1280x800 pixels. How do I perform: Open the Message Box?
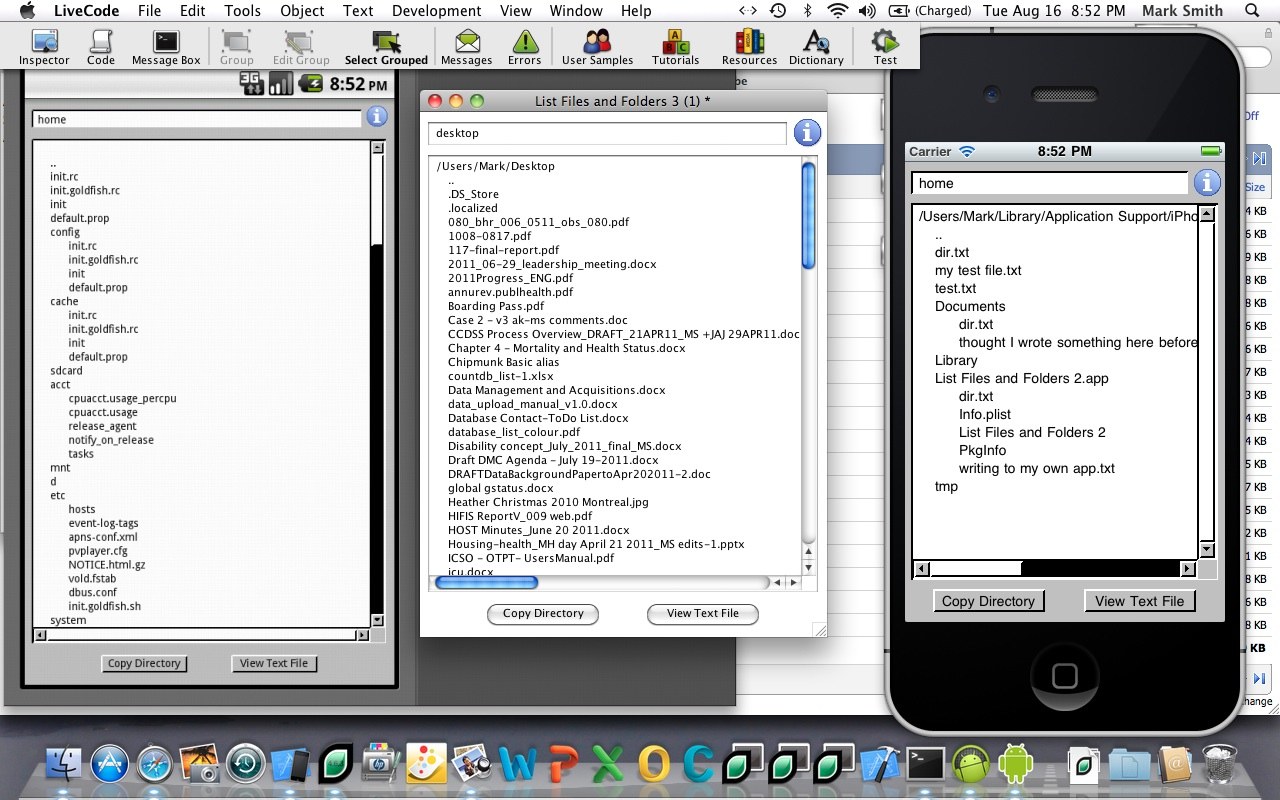(x=166, y=46)
